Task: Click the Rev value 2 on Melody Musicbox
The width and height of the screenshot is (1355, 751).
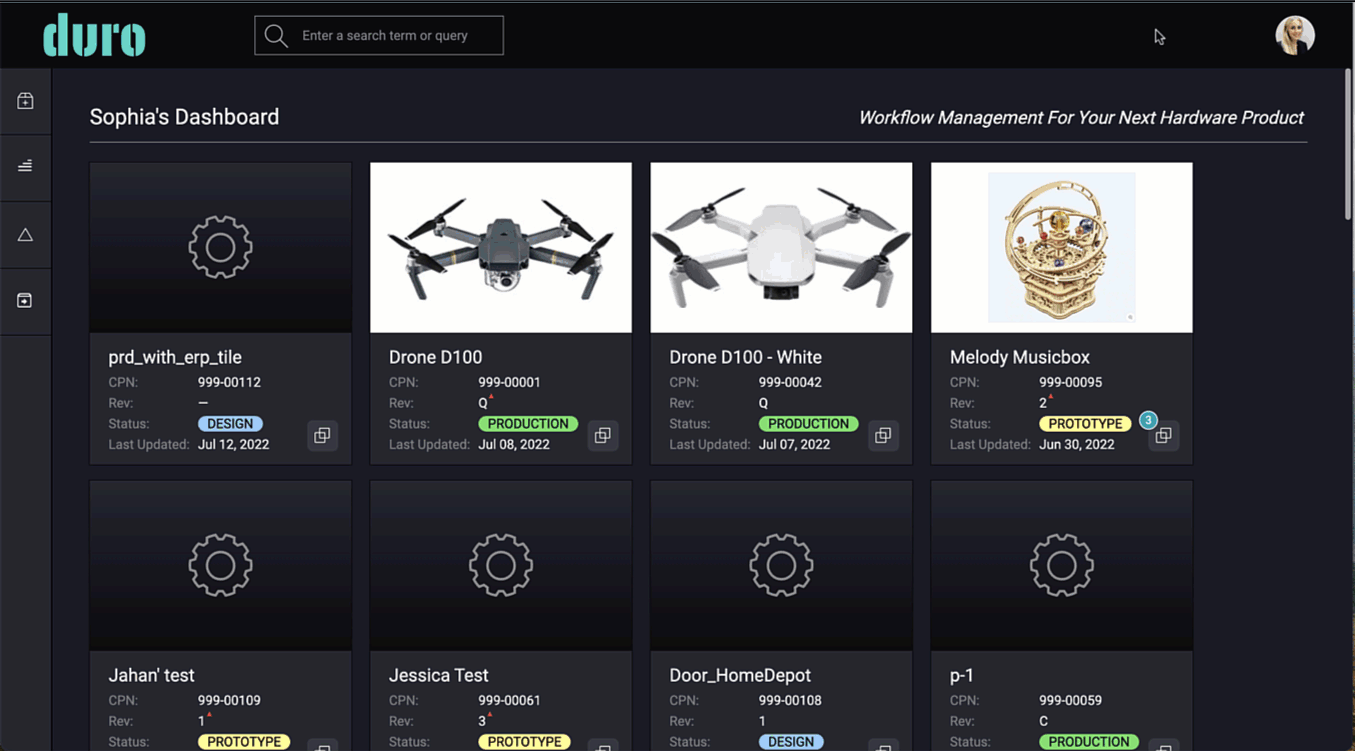Action: coord(1043,403)
